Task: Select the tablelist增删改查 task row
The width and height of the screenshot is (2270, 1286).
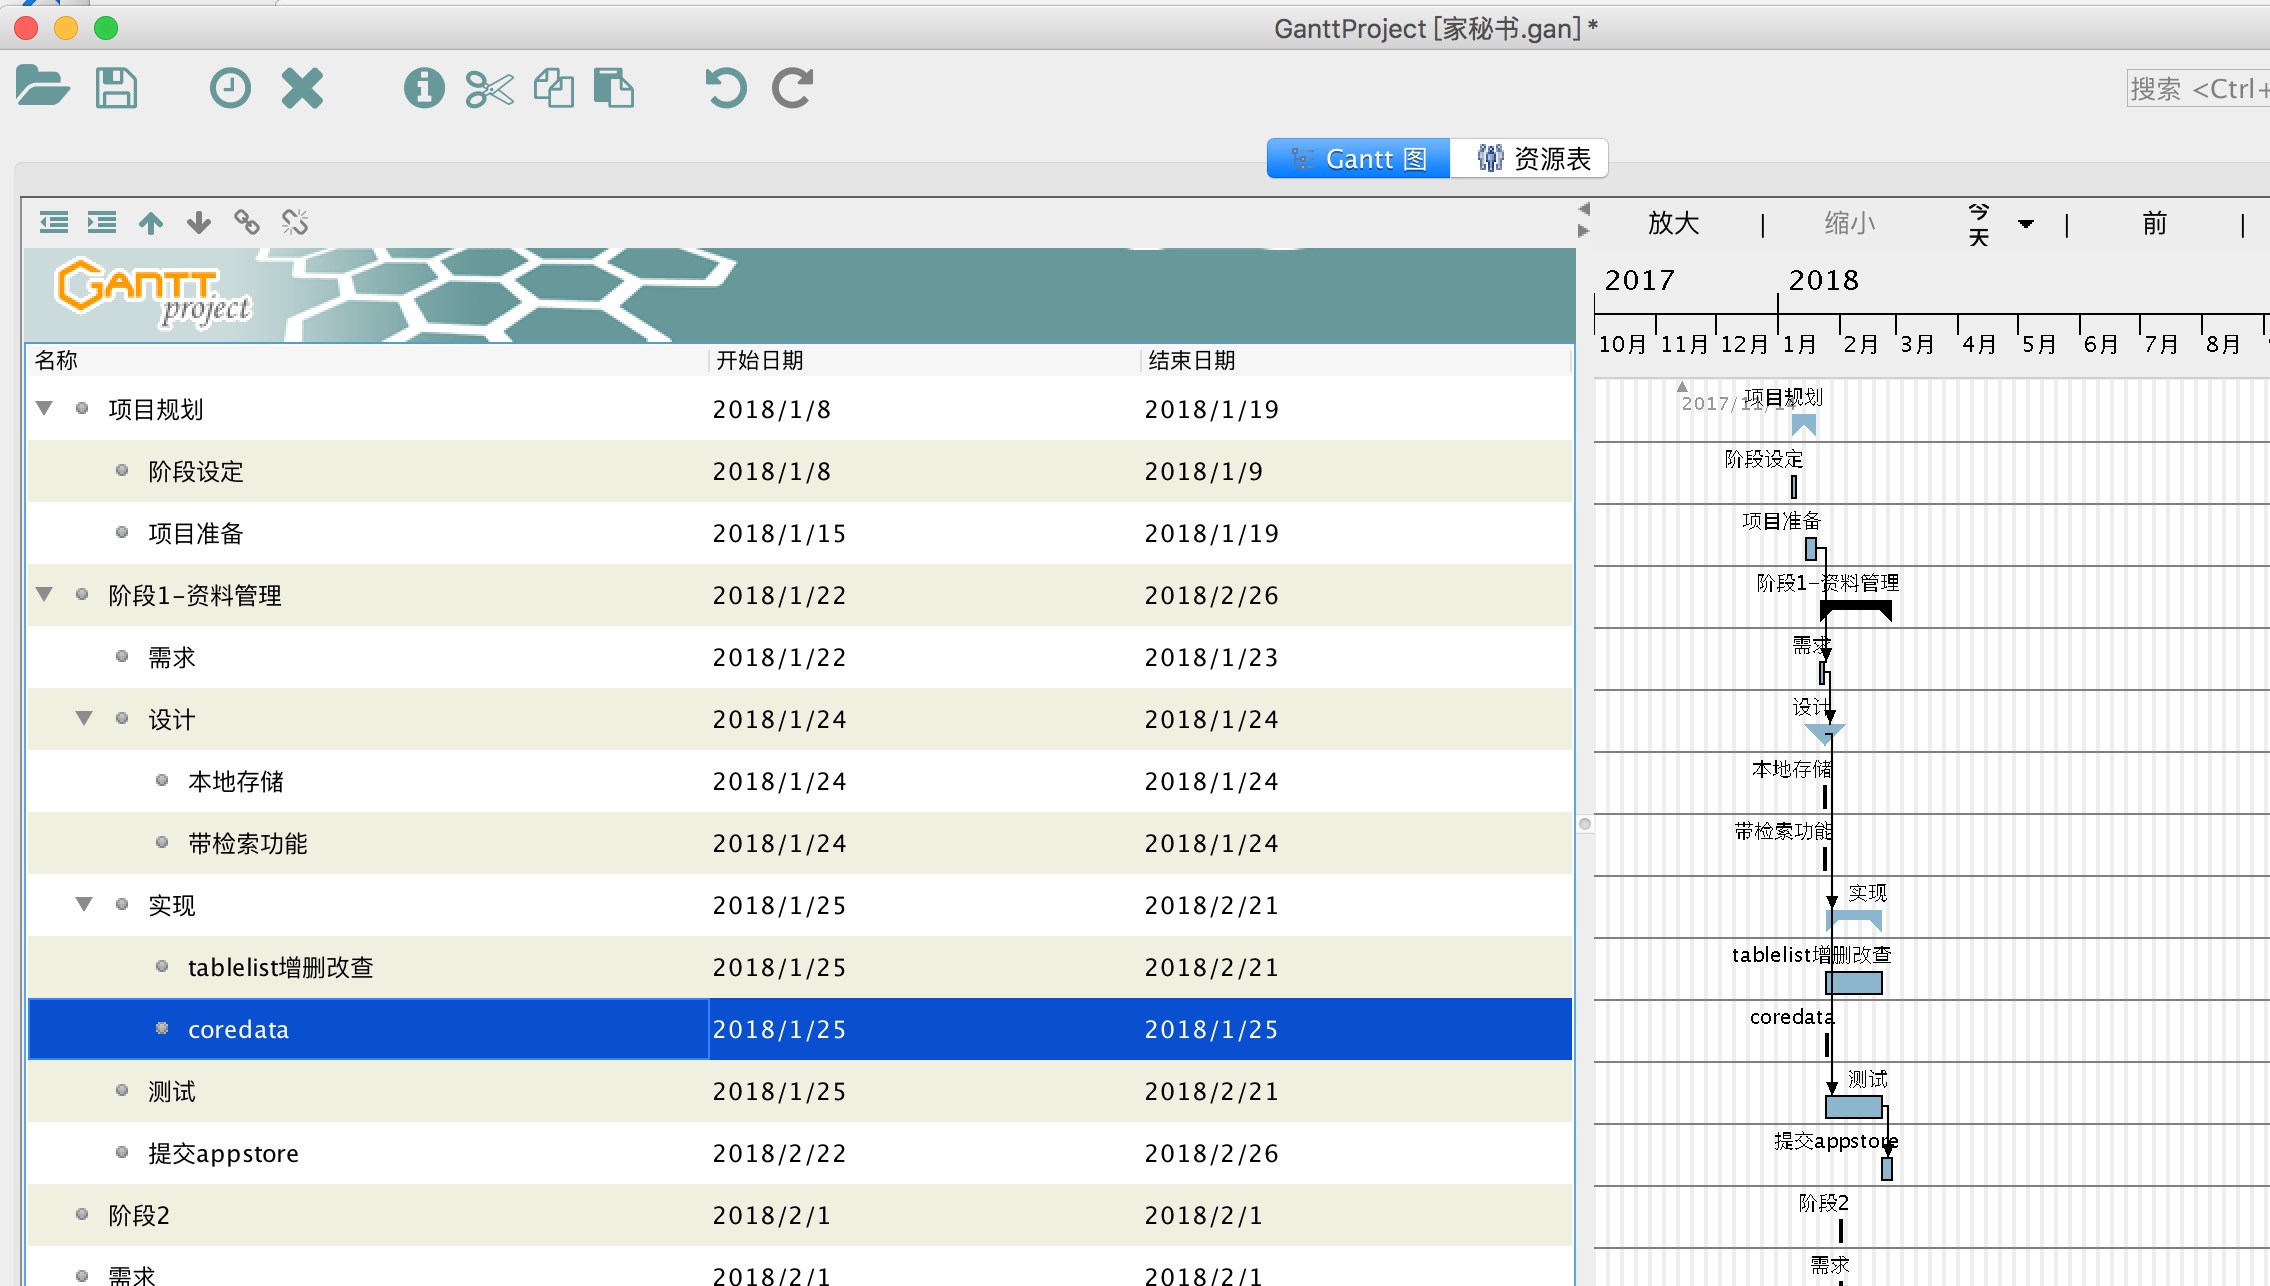Action: click(799, 967)
